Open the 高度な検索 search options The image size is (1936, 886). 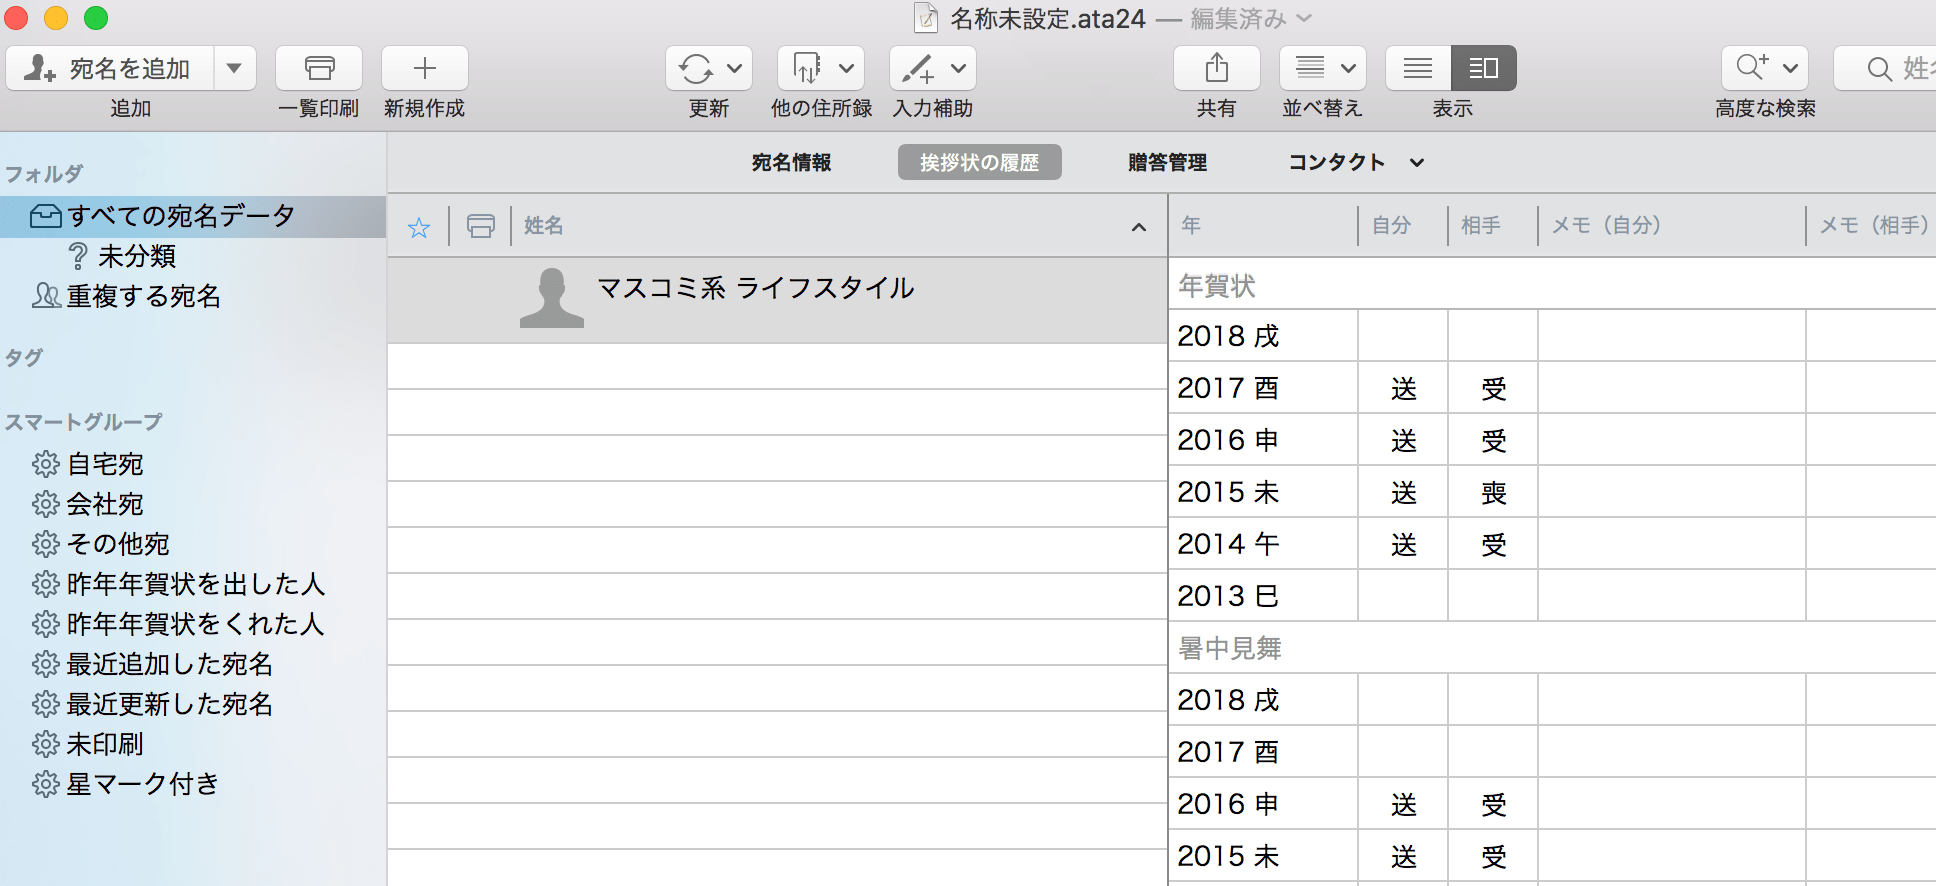tap(1765, 68)
